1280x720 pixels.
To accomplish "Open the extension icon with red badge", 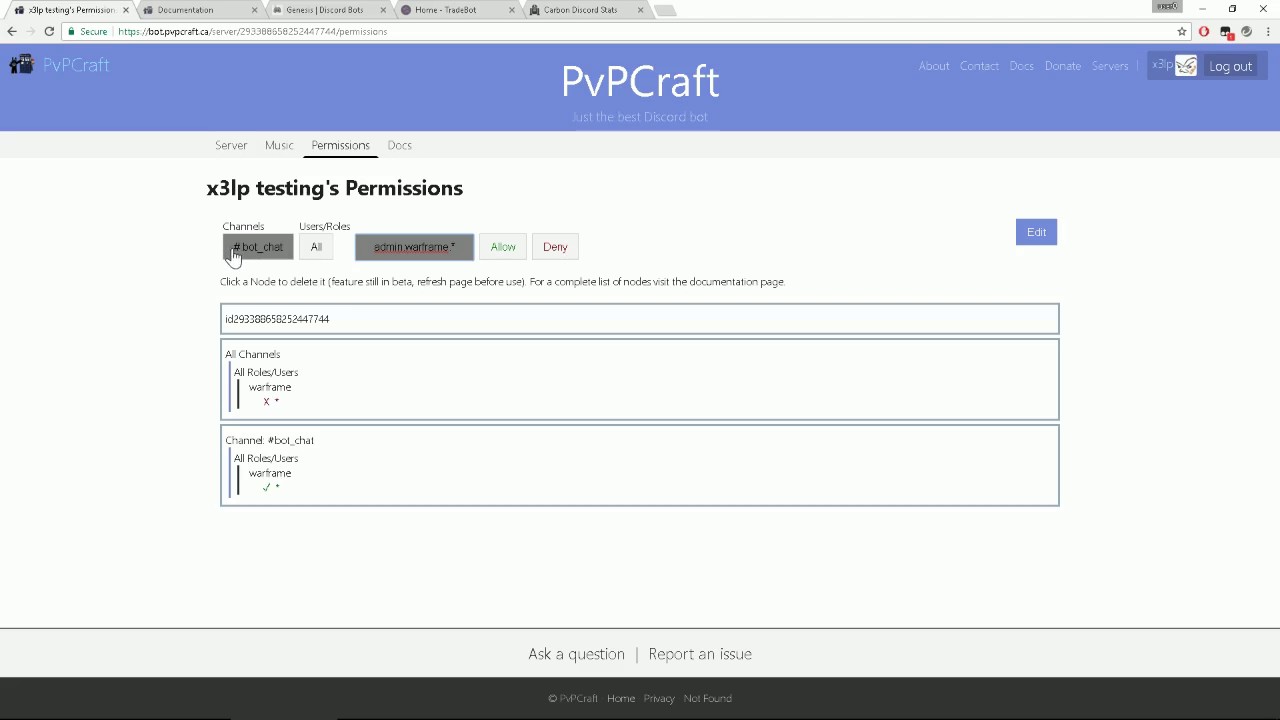I will coord(1226,32).
